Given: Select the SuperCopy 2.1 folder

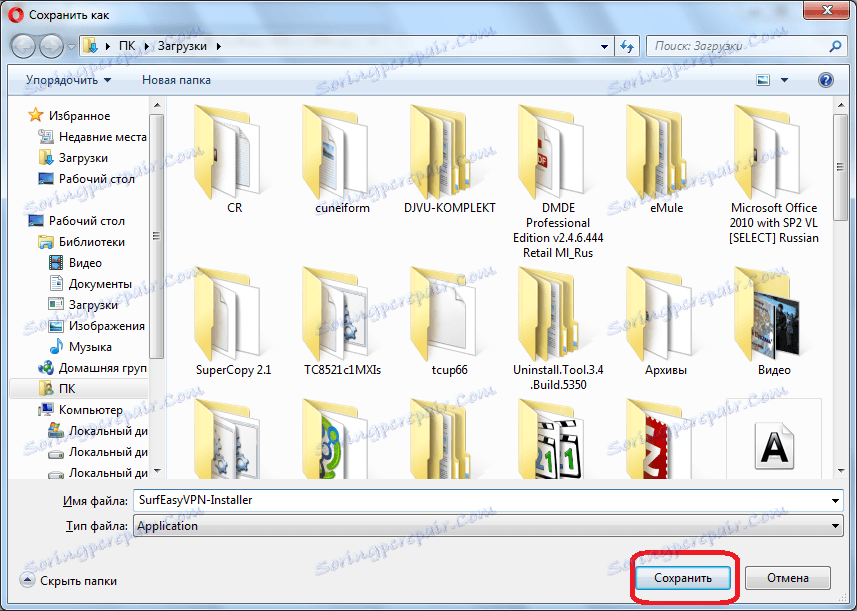Looking at the screenshot, I should click(x=233, y=321).
